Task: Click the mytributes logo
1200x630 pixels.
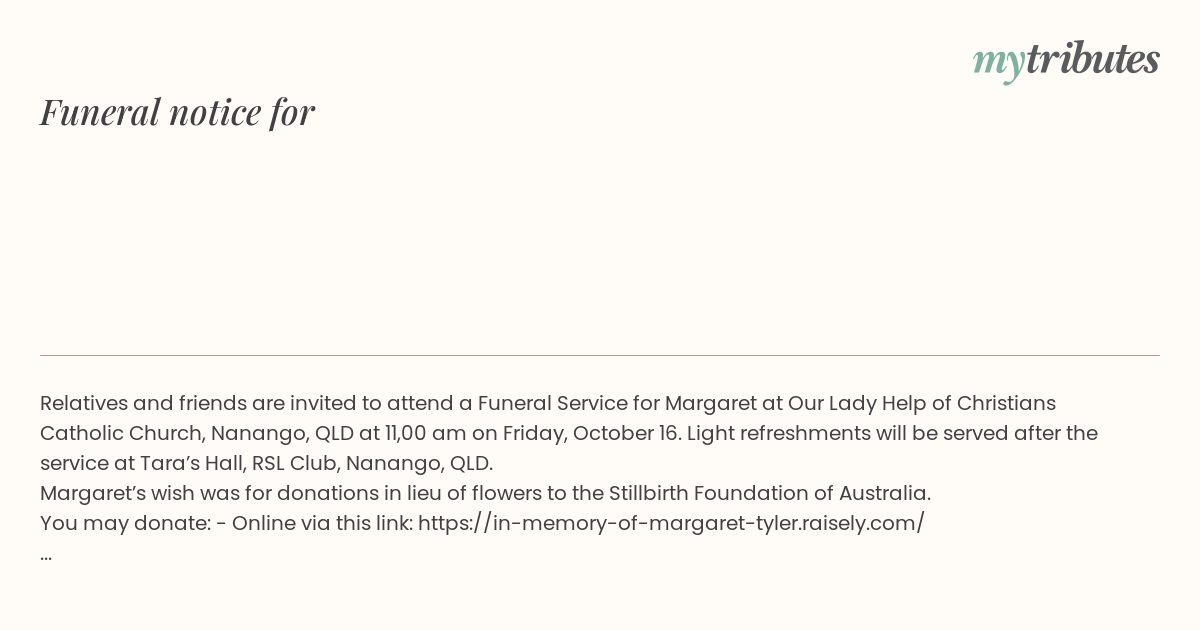Action: click(x=1066, y=61)
